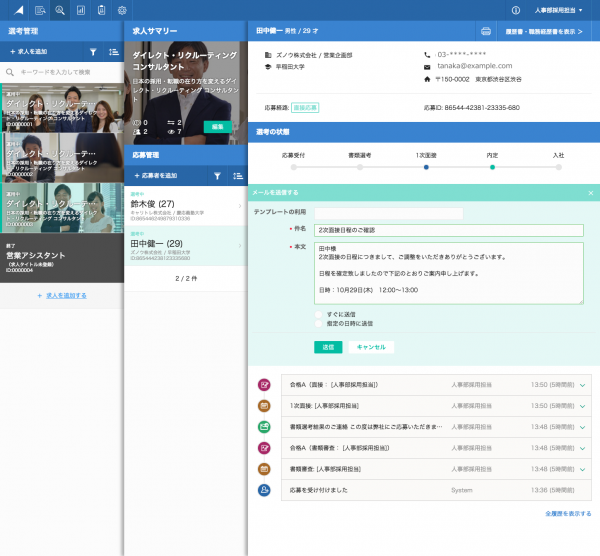Click the green 編集 button on job summary
600x556 pixels.
[x=217, y=127]
